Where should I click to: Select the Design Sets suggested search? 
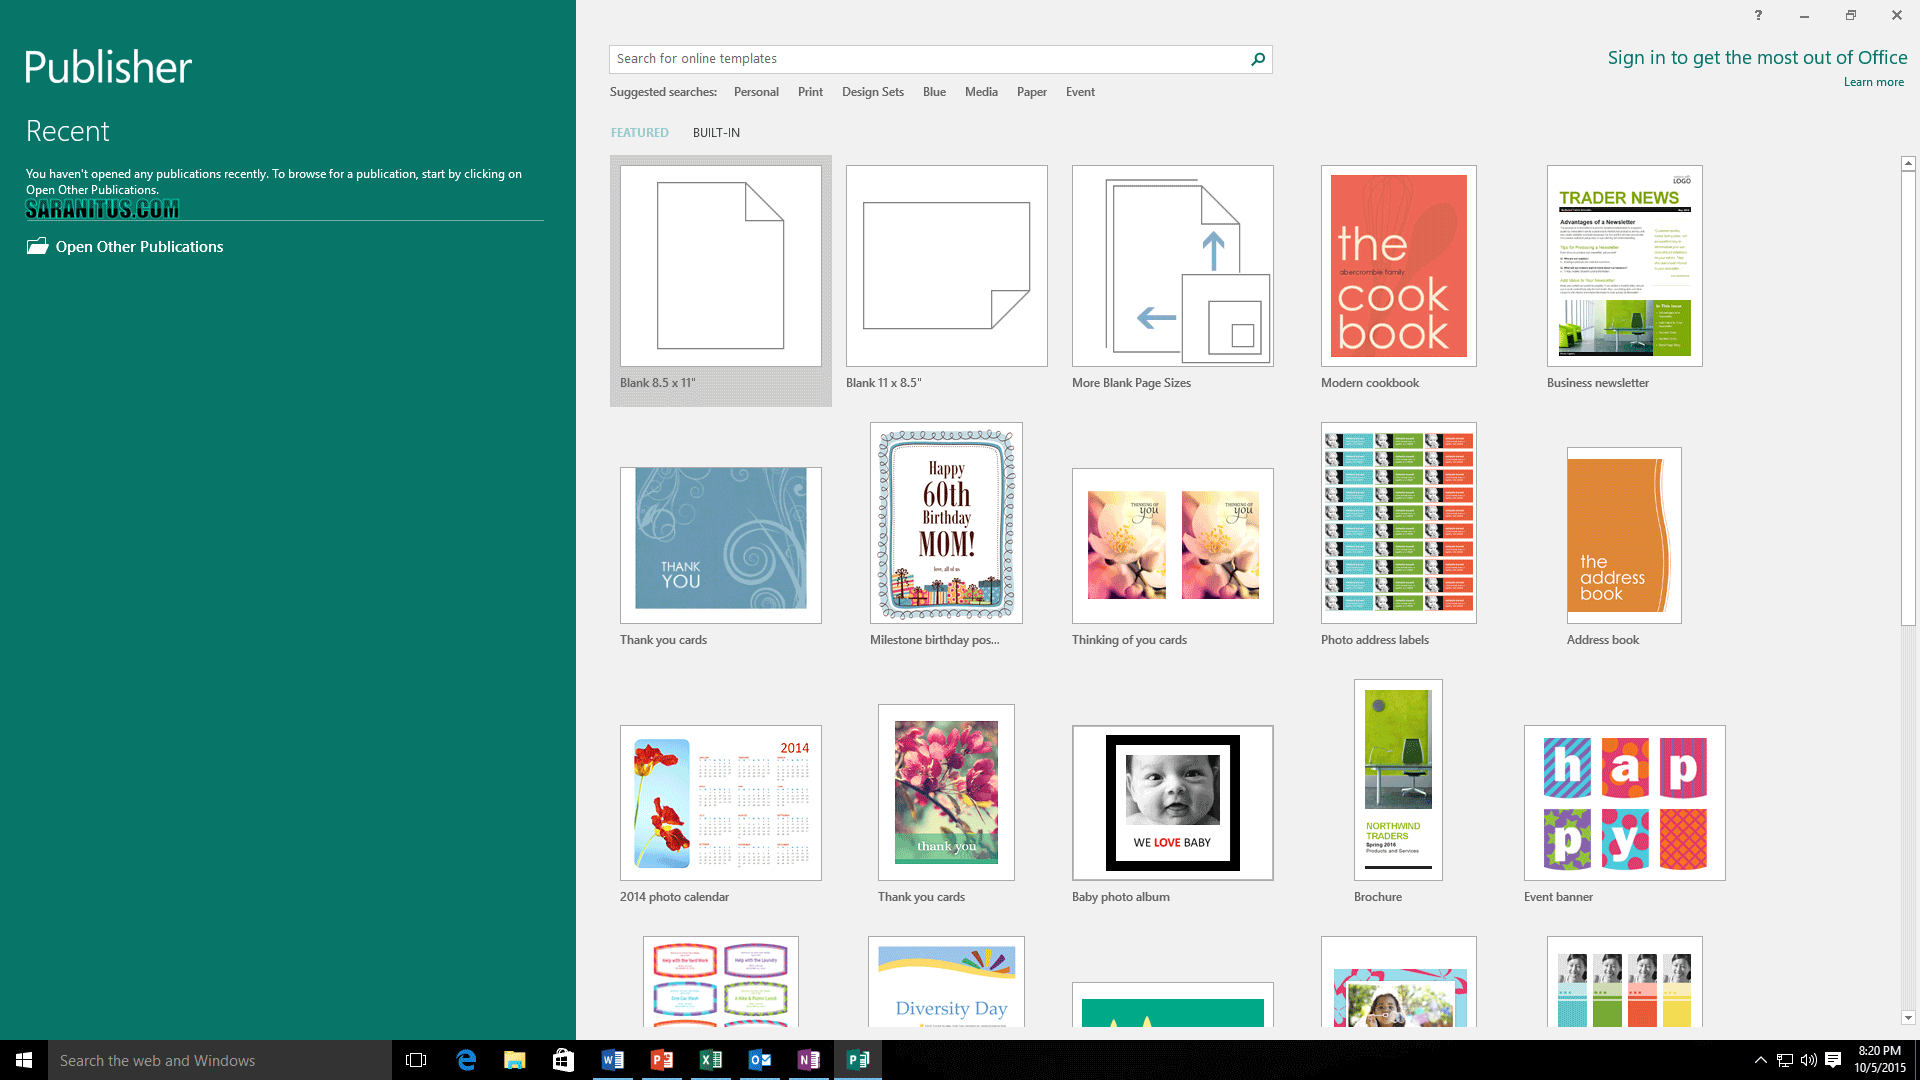point(872,91)
